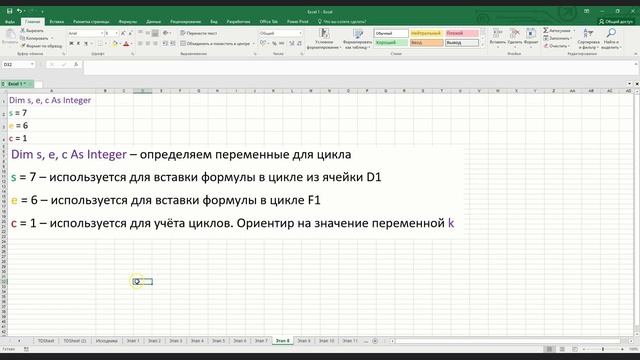Click the Save icon in the quick access toolbar
This screenshot has width=640, height=360.
9,11
